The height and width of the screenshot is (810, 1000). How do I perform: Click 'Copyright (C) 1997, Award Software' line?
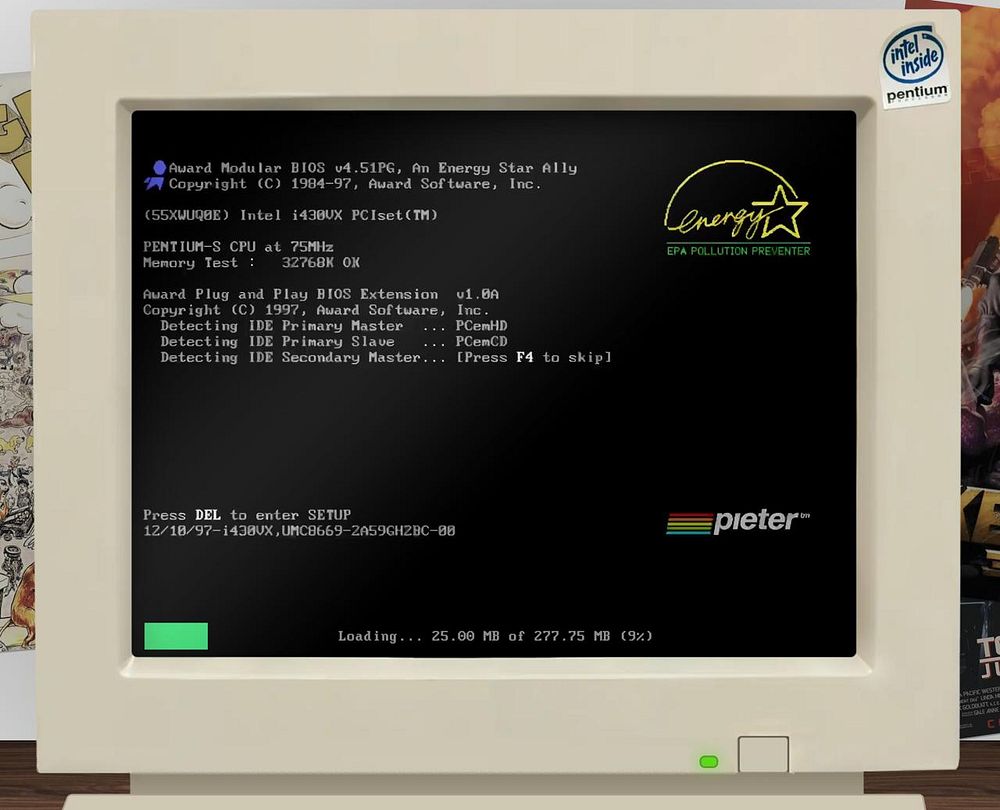[x=316, y=310]
